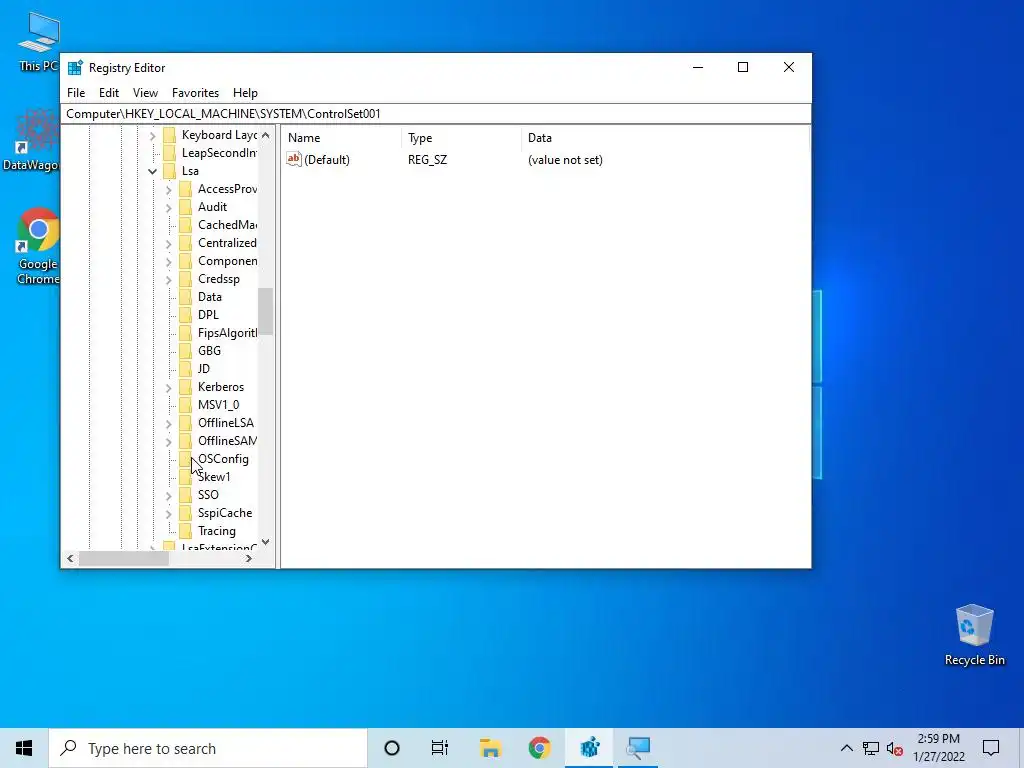Image resolution: width=1024 pixels, height=768 pixels.
Task: Click the Registry Editor title bar icon
Action: [x=76, y=68]
